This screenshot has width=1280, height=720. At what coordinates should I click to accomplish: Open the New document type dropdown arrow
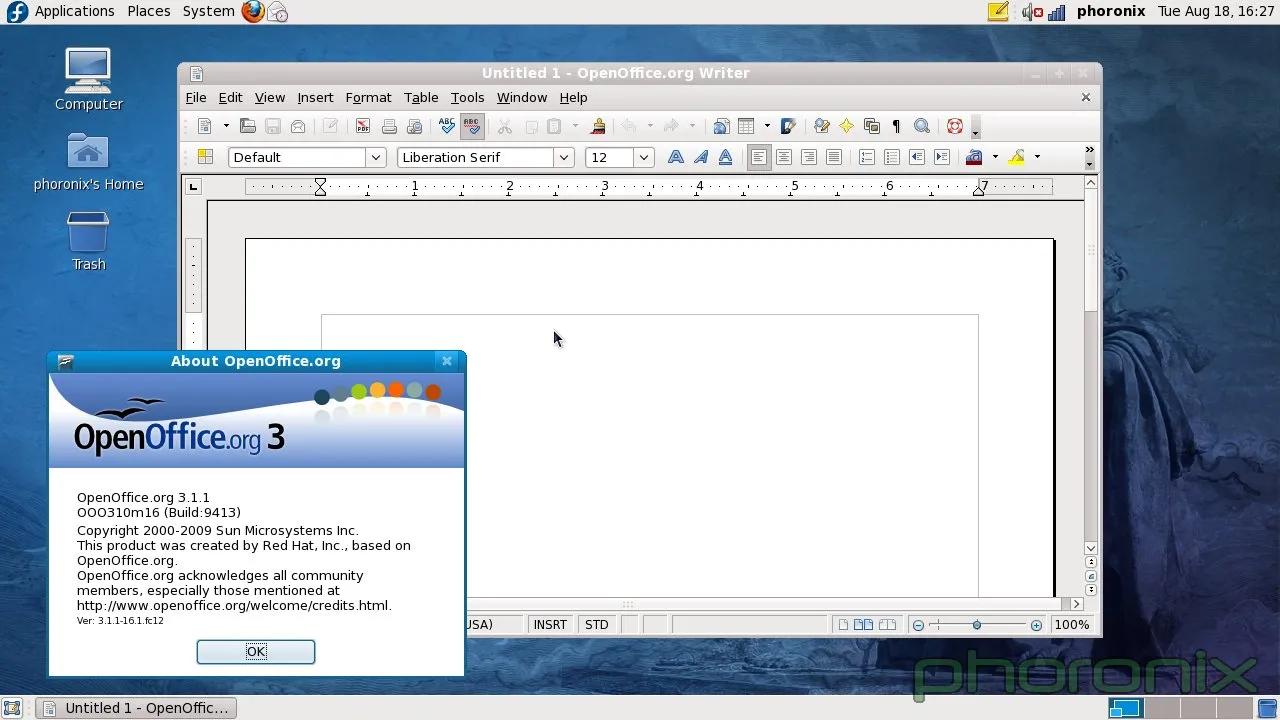coord(226,126)
